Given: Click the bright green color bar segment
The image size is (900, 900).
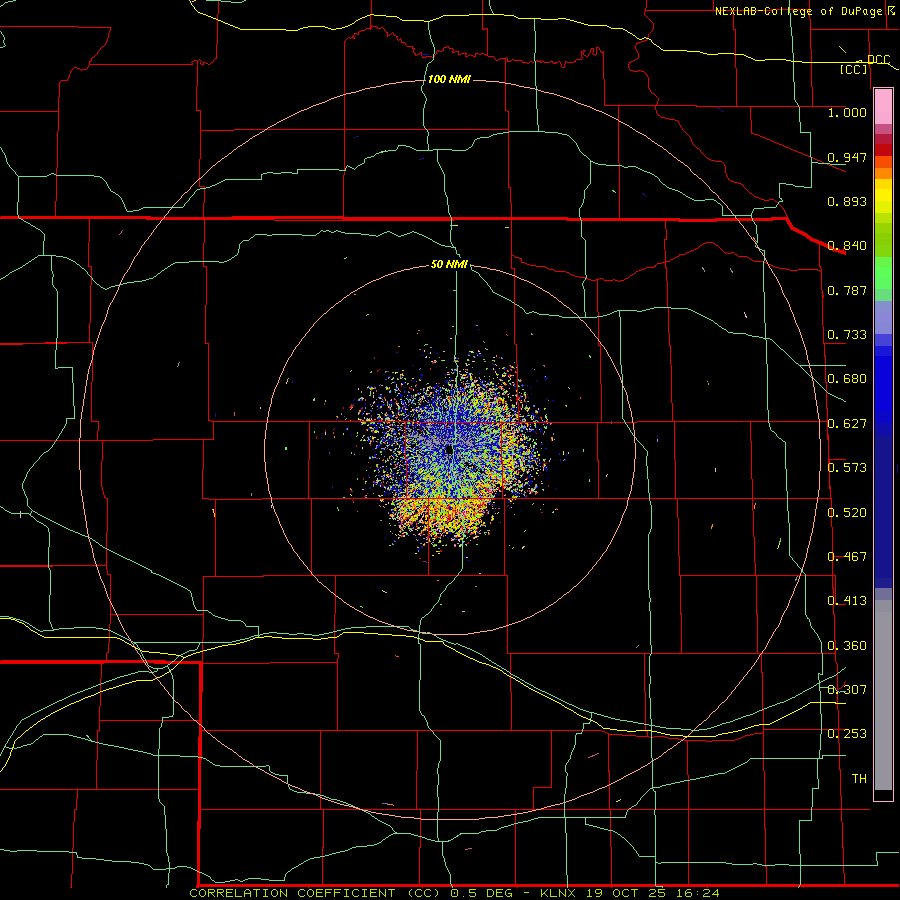Looking at the screenshot, I should (x=883, y=273).
